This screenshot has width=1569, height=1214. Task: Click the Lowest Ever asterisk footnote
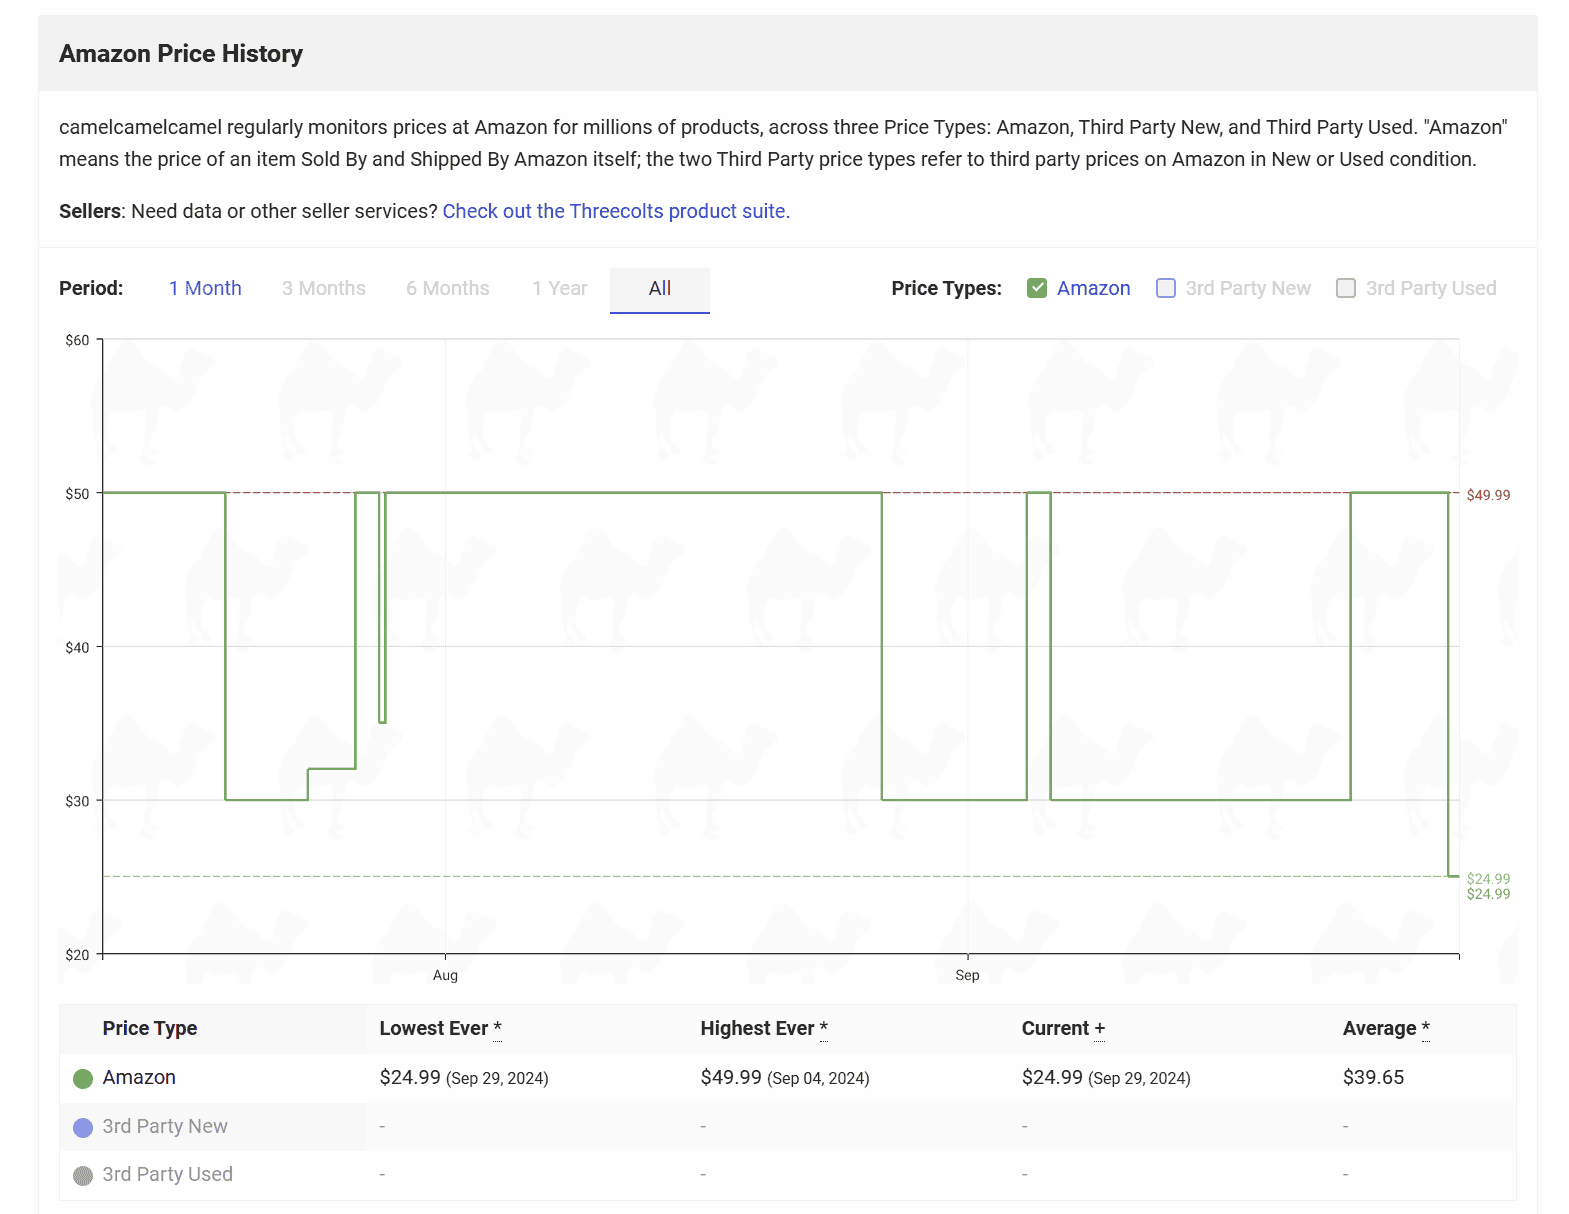point(497,1028)
